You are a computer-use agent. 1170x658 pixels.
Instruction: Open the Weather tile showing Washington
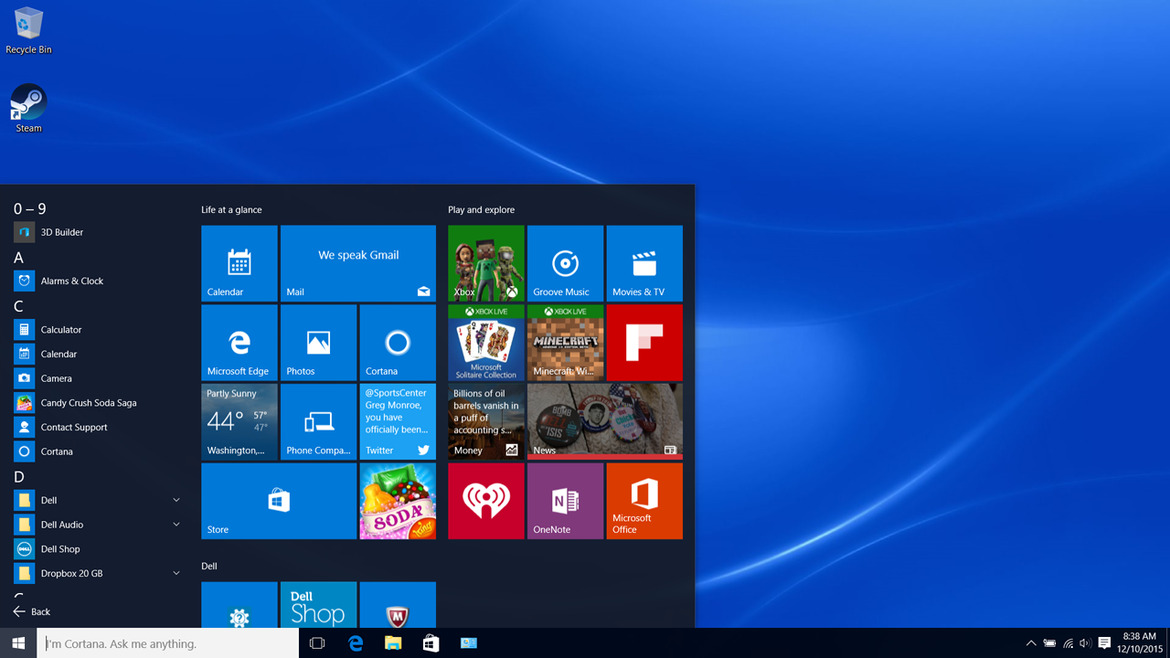240,422
